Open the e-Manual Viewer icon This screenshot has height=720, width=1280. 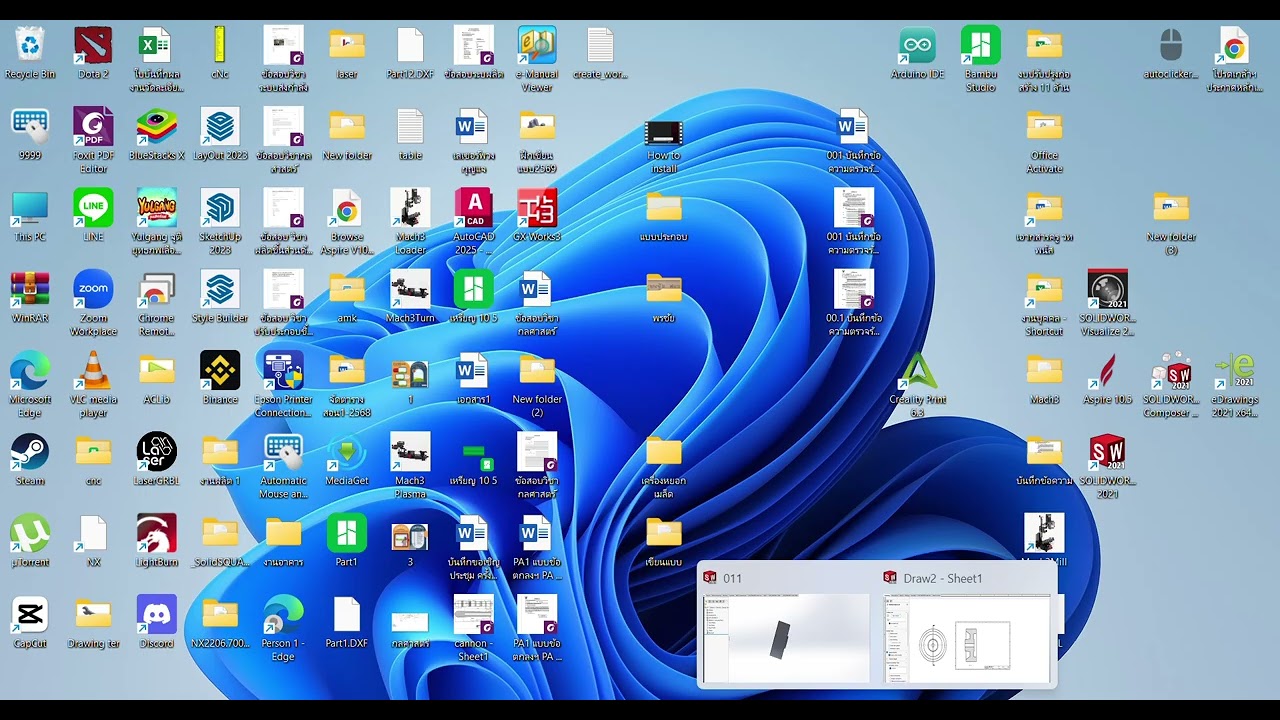[x=537, y=59]
